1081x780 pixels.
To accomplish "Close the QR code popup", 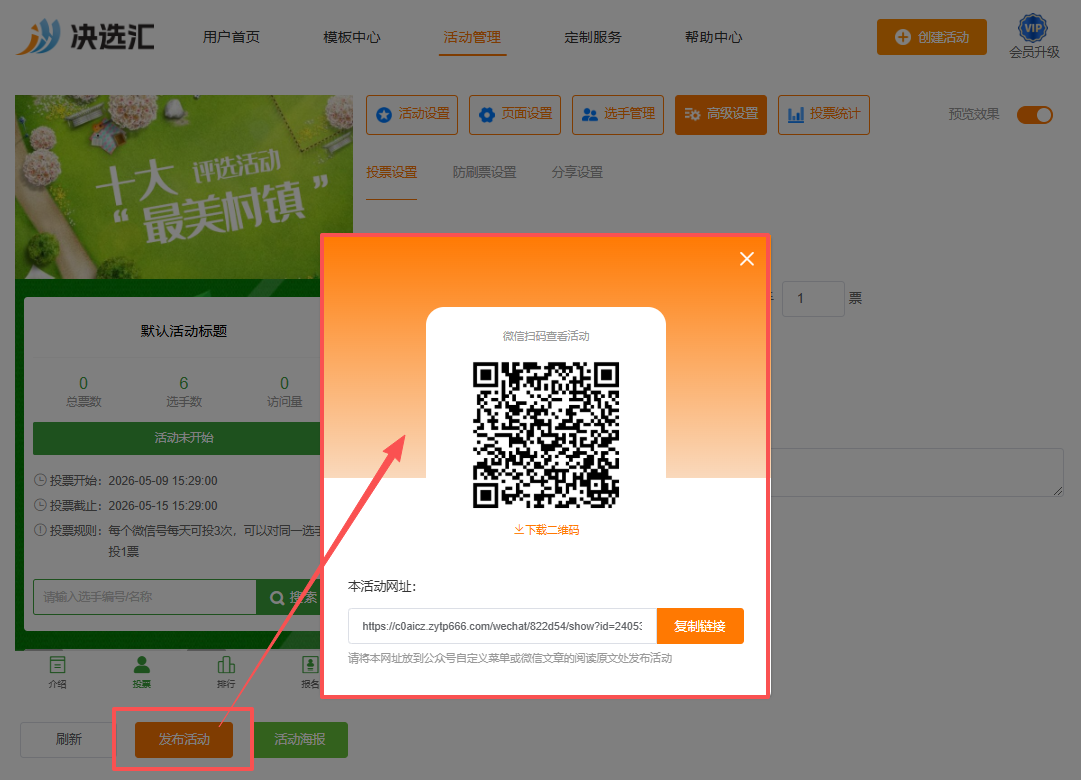I will (747, 259).
